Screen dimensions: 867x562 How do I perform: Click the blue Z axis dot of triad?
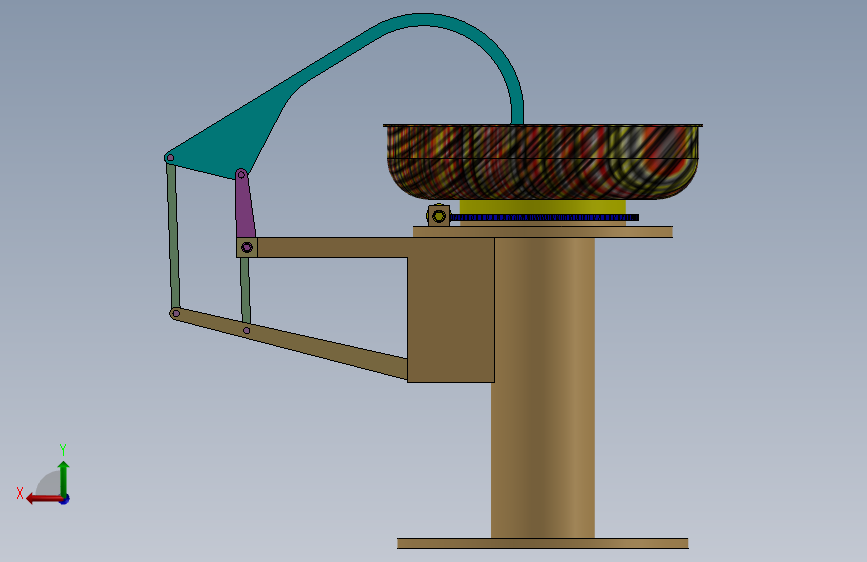point(65,499)
